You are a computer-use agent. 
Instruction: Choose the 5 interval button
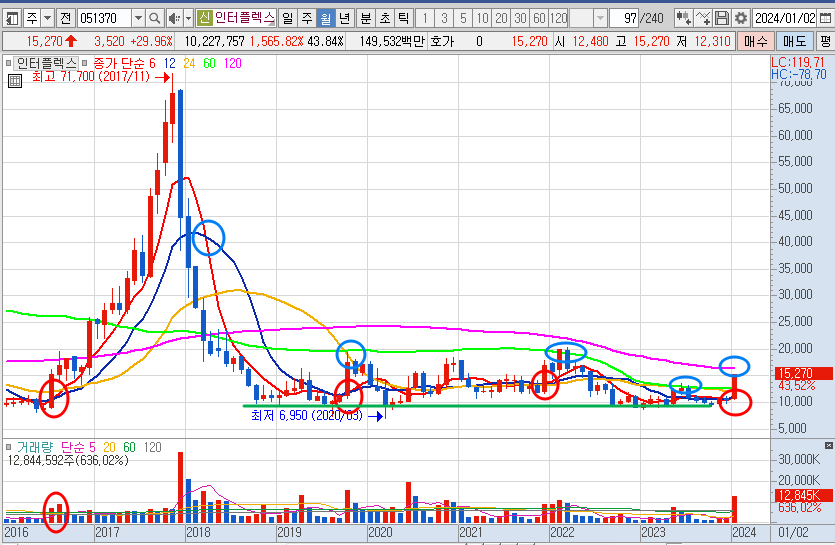click(463, 19)
